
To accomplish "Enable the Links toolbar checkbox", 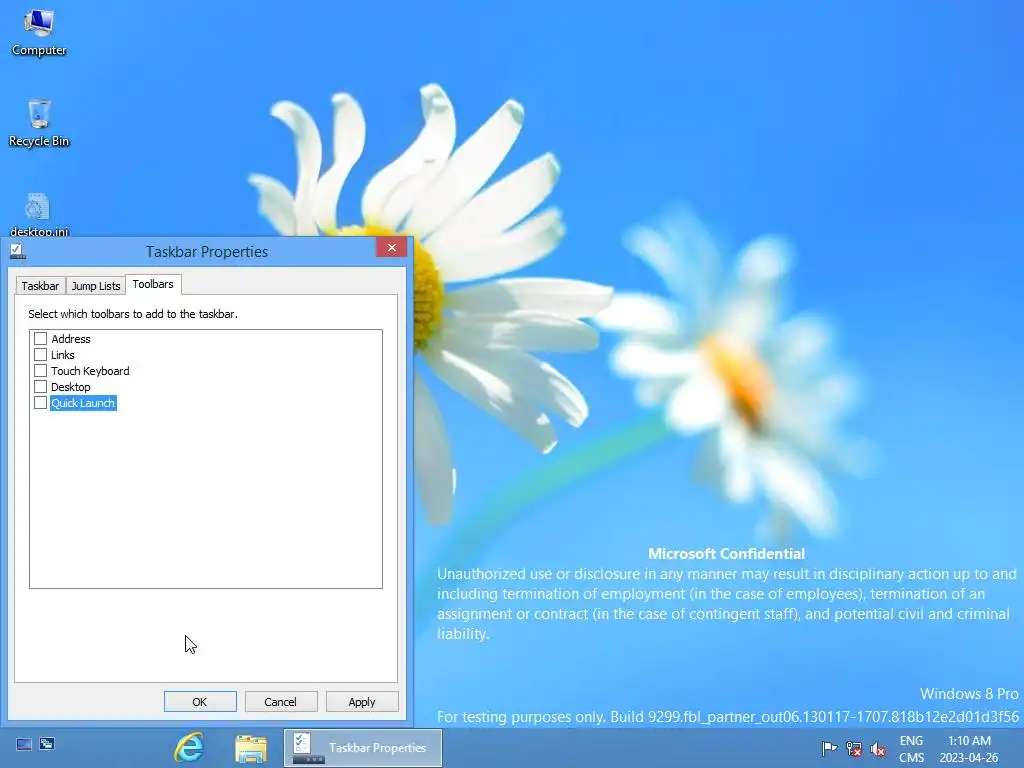I will coord(40,355).
